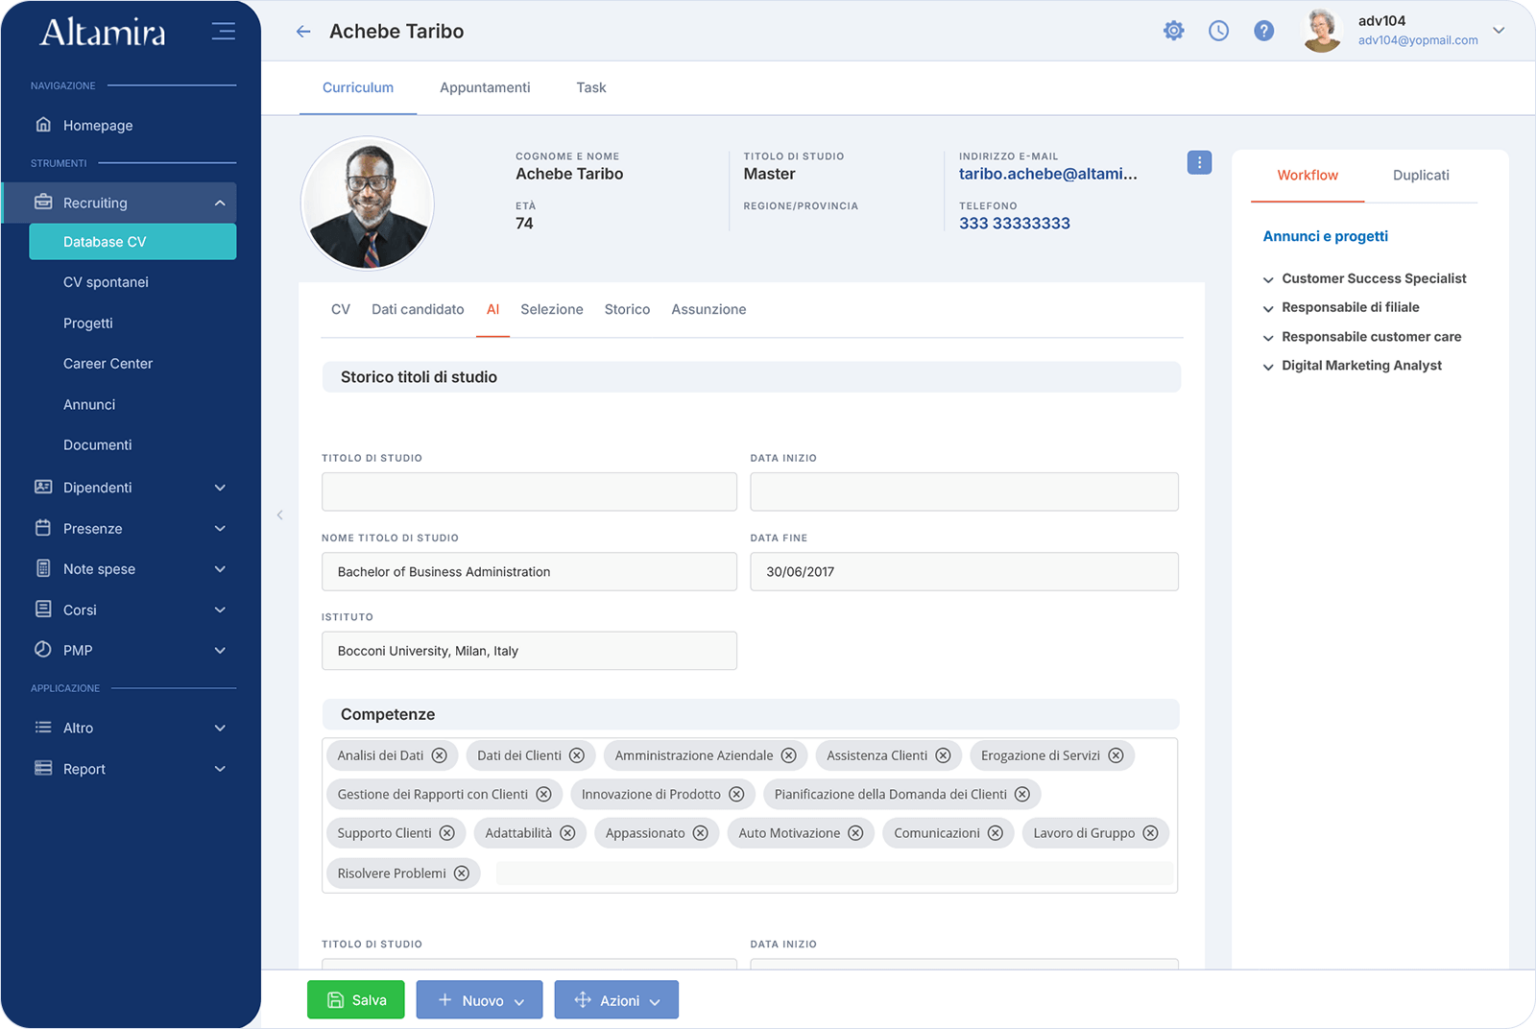
Task: Remove the Risolvere Problemi skill tag
Action: [461, 873]
